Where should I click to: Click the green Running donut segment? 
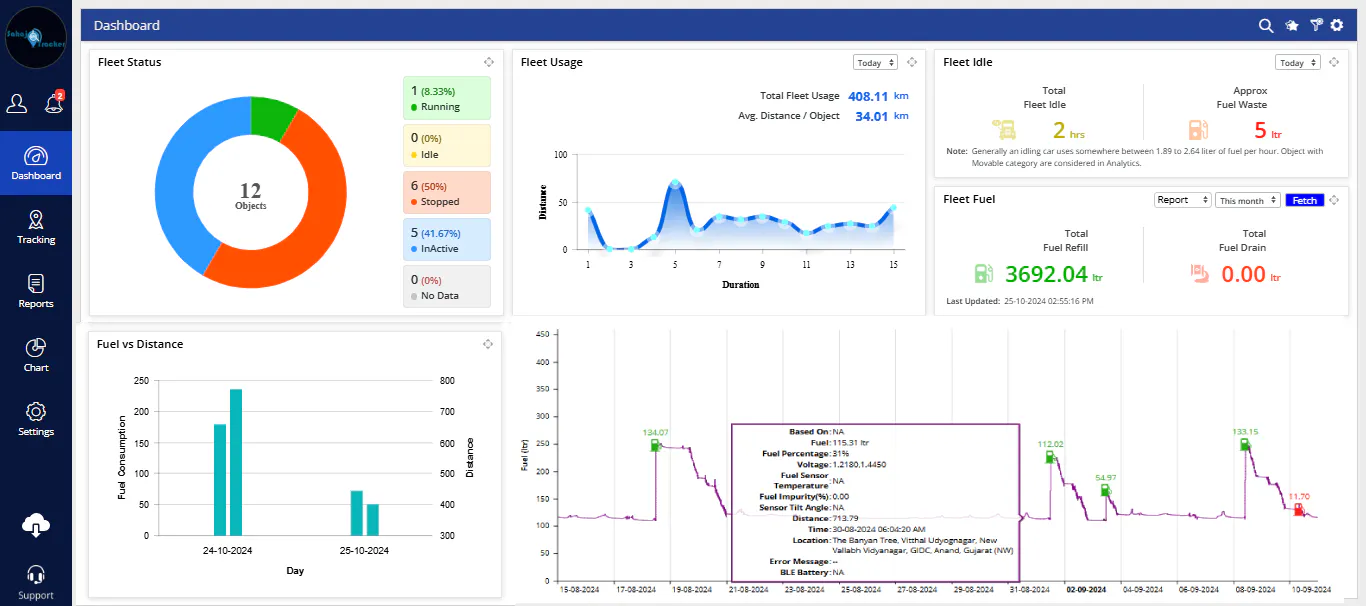(272, 117)
